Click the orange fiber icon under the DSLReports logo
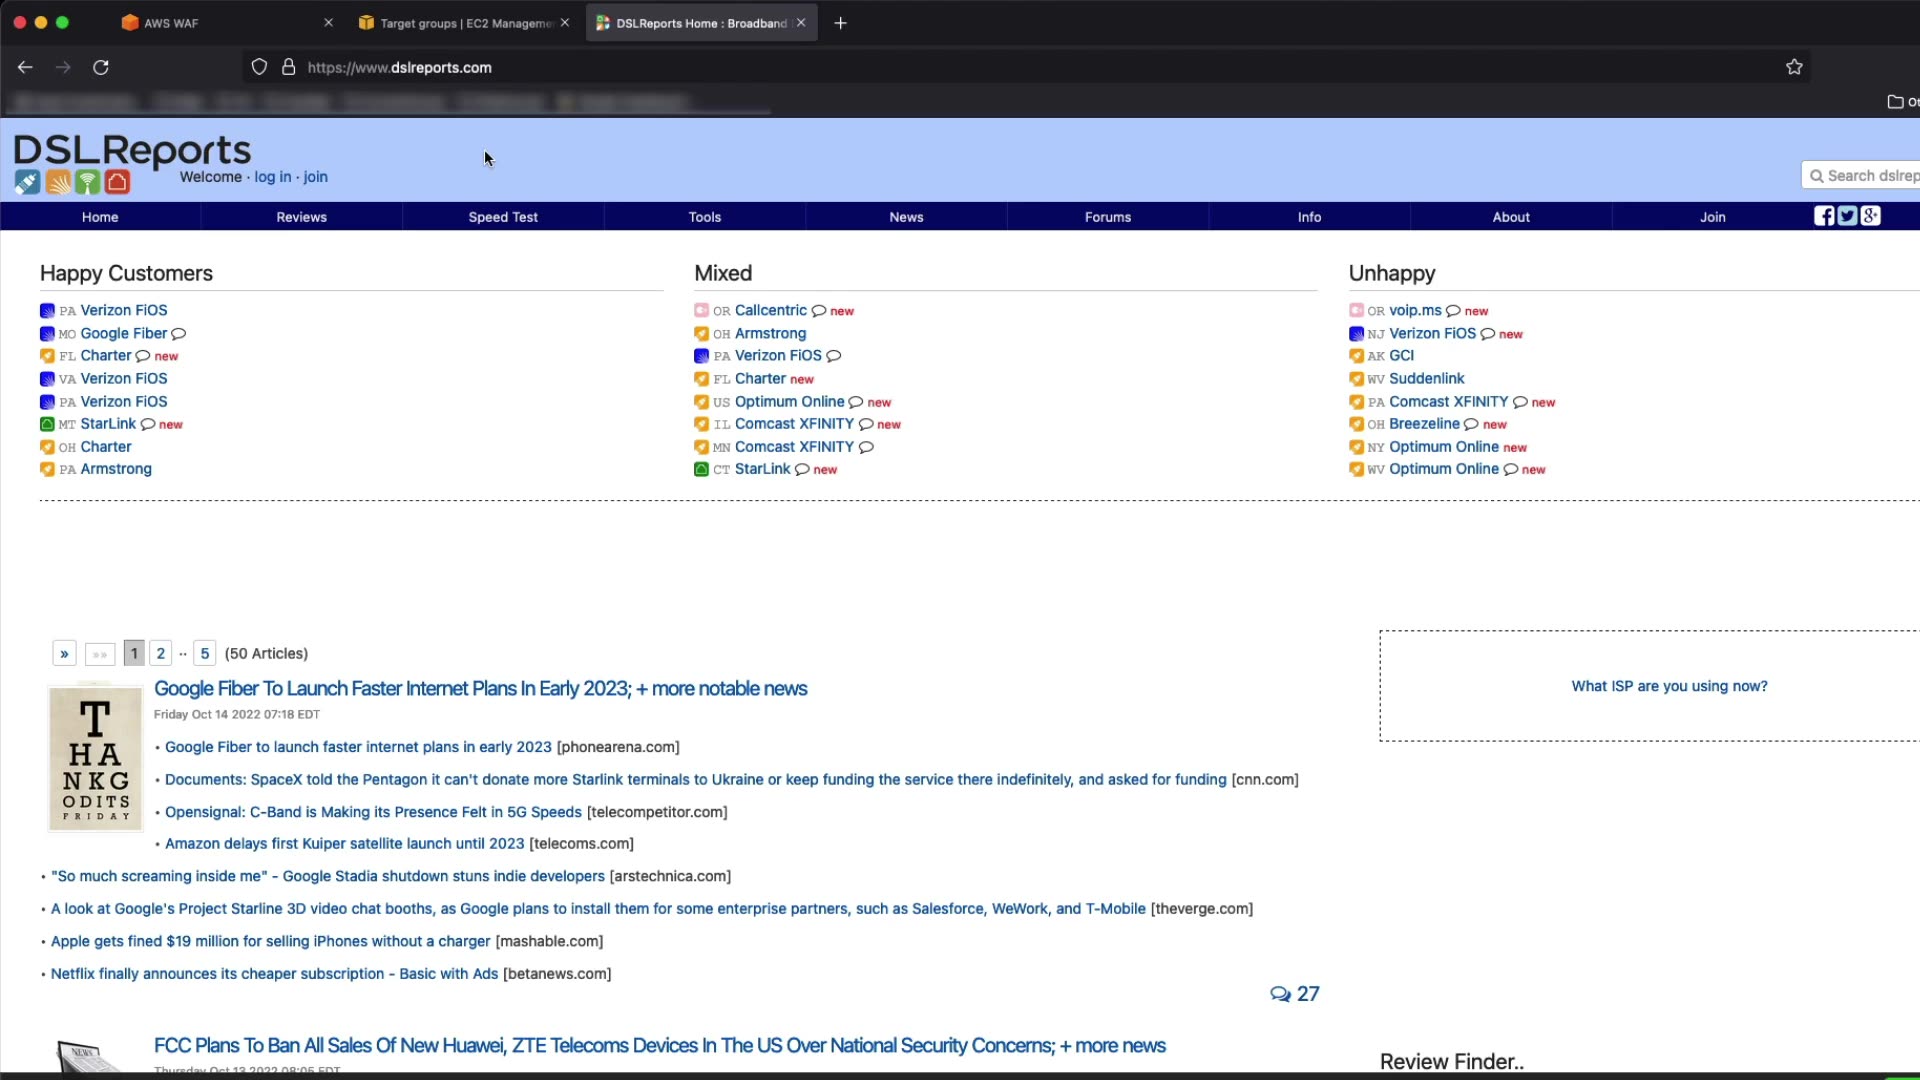This screenshot has height=1080, width=1920. 58,182
